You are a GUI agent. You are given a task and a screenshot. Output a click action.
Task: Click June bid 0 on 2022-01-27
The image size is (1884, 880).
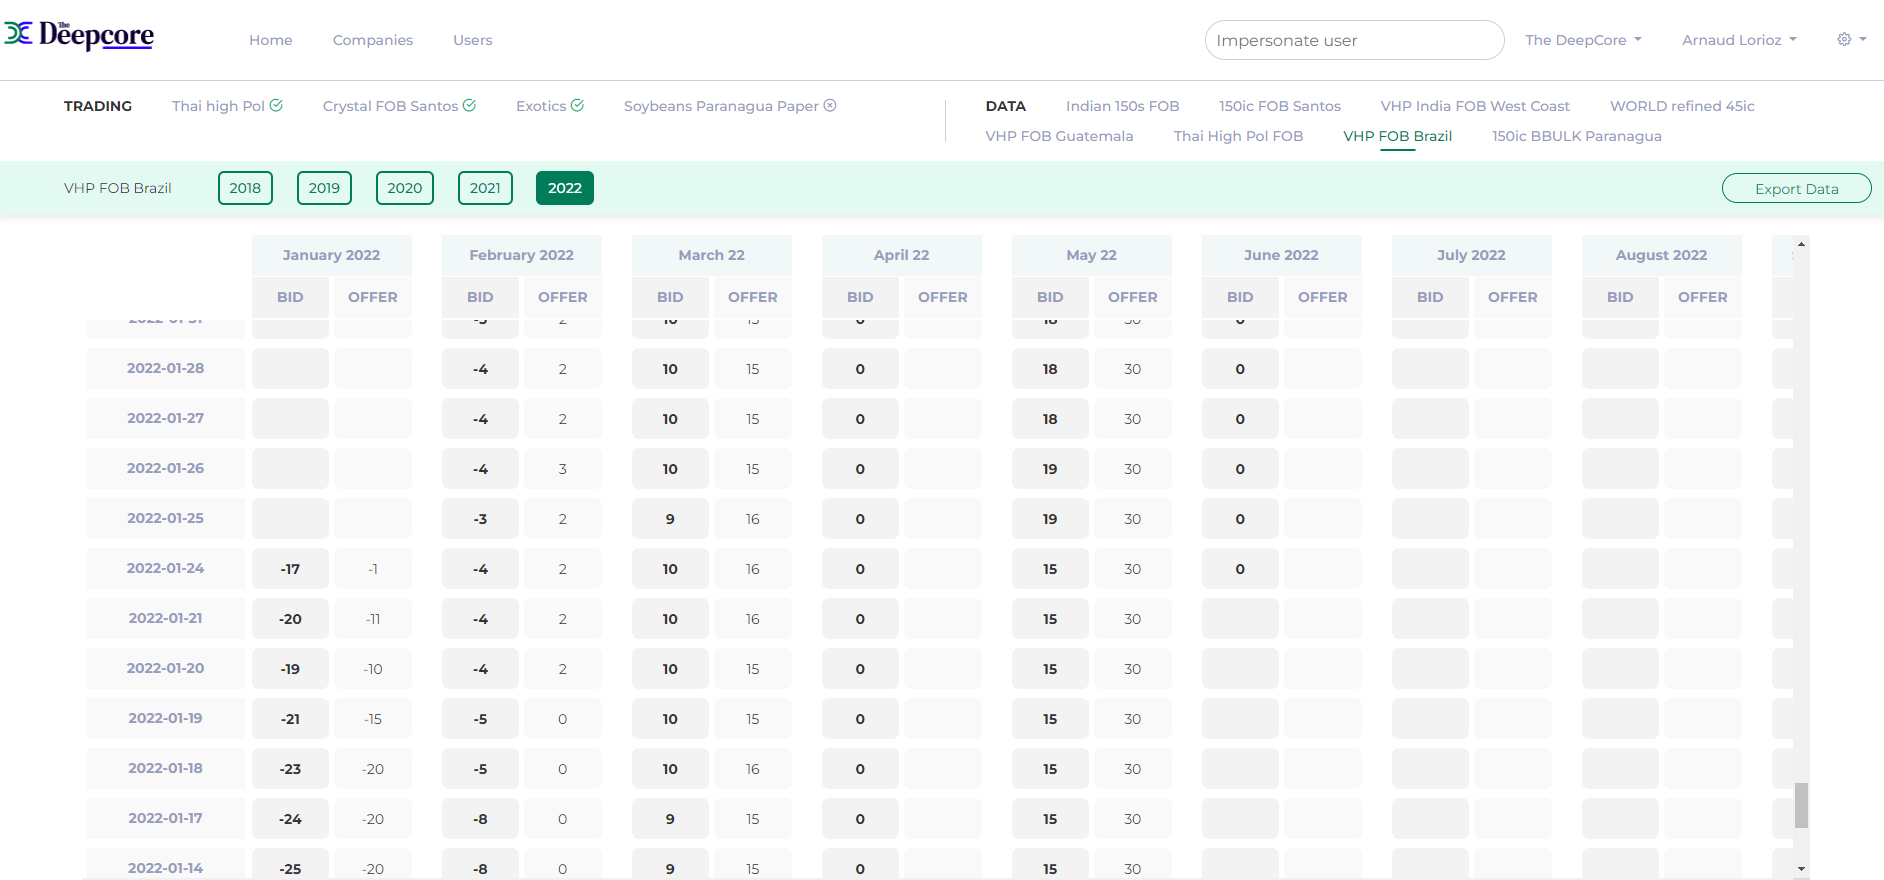pyautogui.click(x=1240, y=419)
